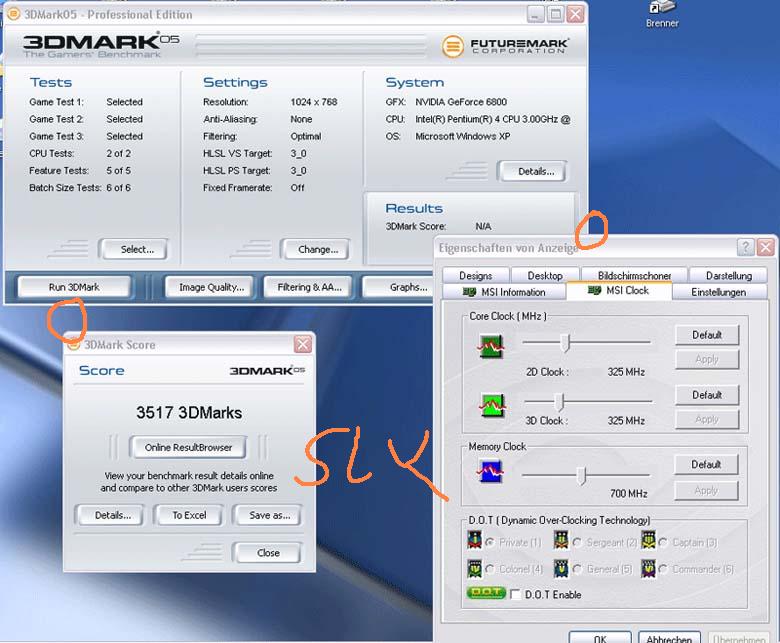Screen dimensions: 780x643
Task: Click the 'NVIDIA GeForce 6800' GFX text
Action: click(x=461, y=102)
